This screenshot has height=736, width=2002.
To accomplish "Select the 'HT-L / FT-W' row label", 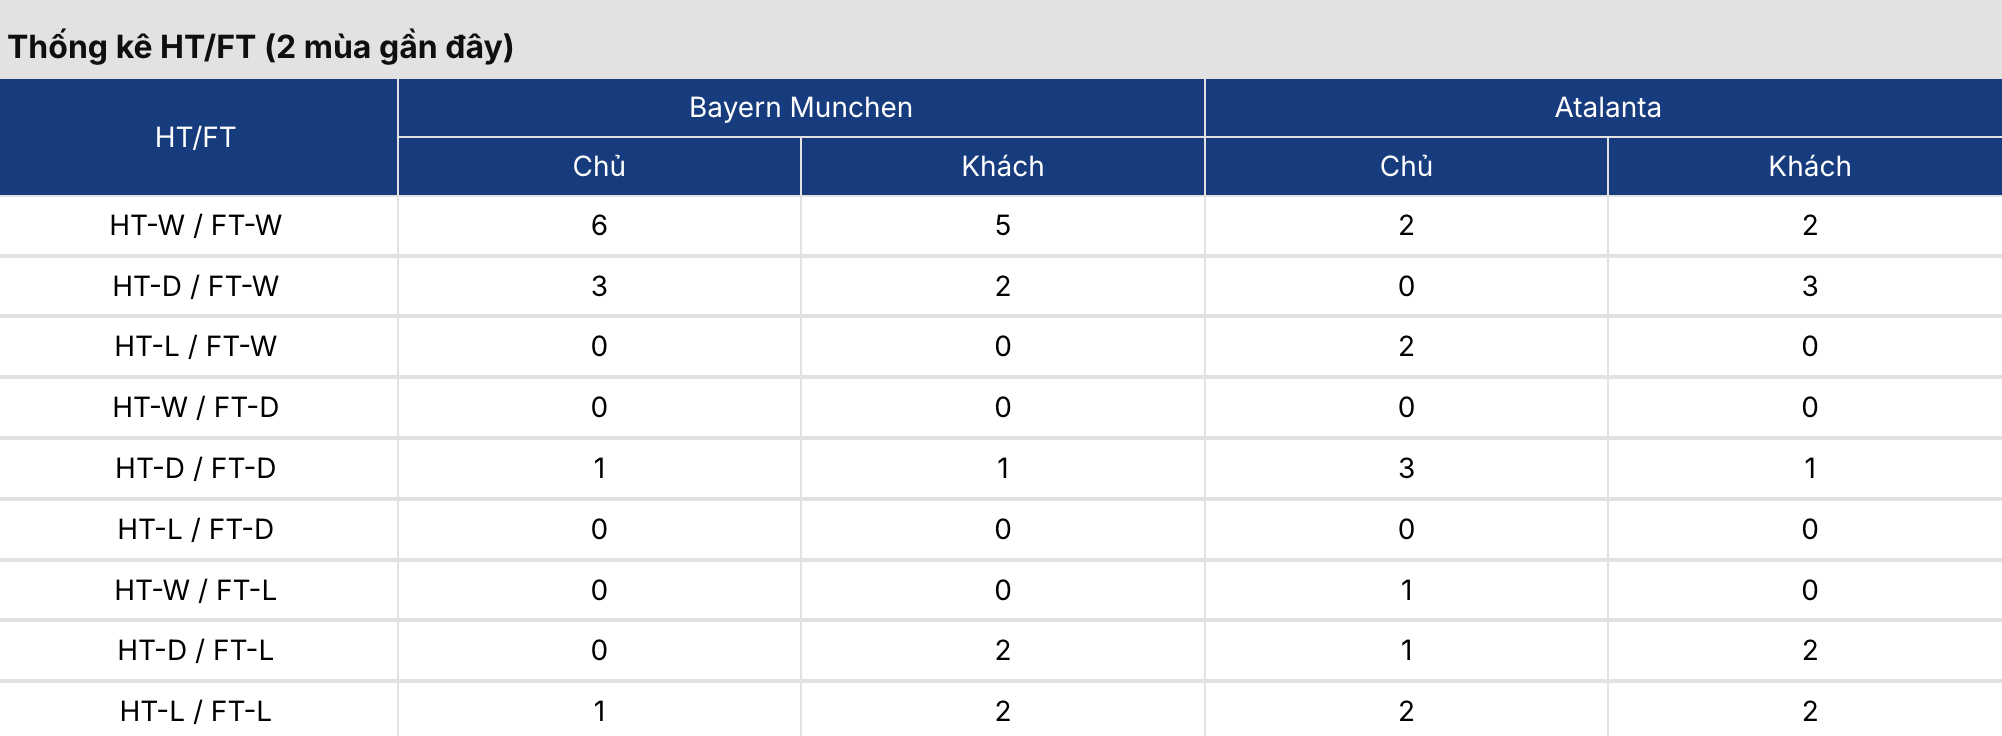I will [x=196, y=346].
